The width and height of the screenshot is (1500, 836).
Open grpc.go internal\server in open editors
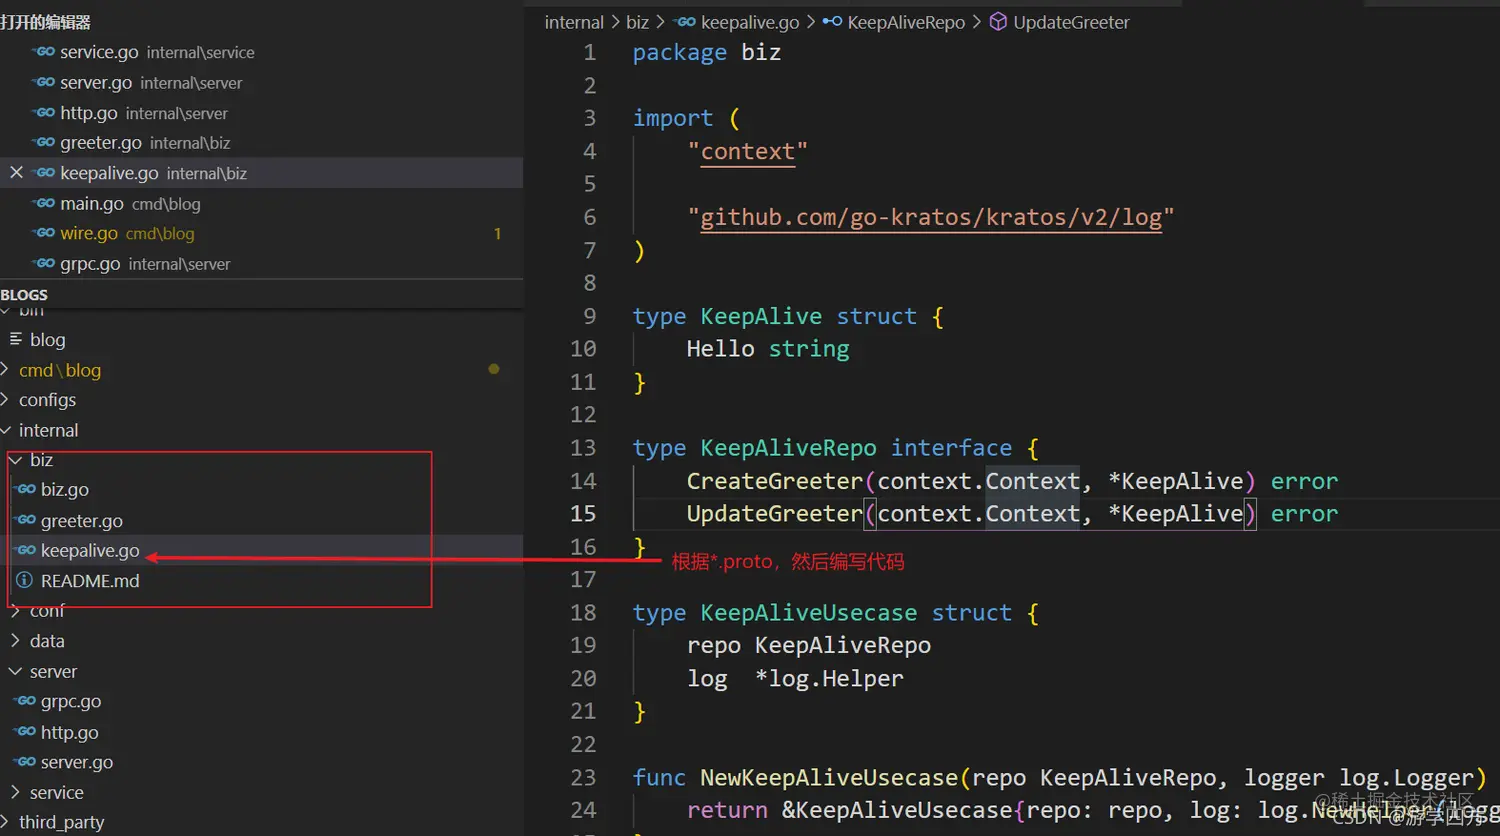(x=261, y=264)
